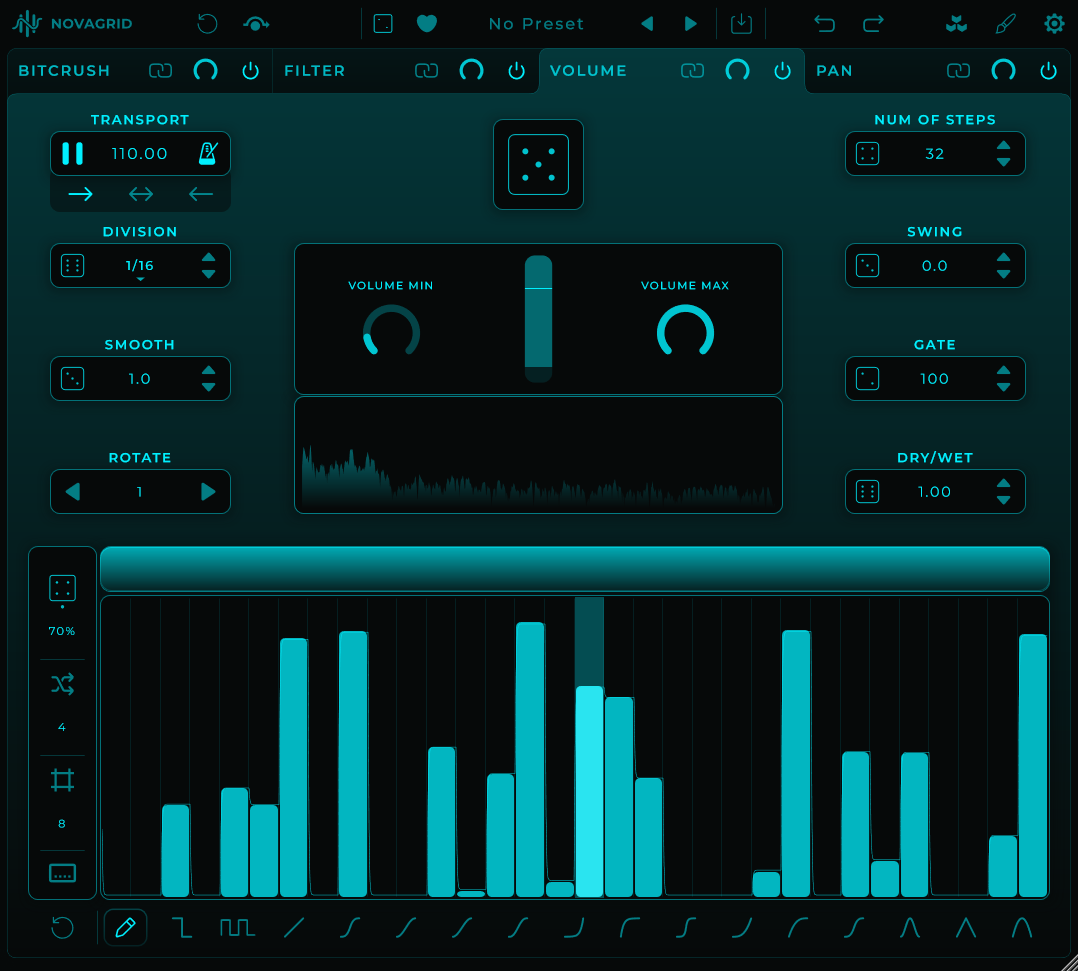Viewport: 1078px width, 971px height.
Task: Select the triangle peak shape preset
Action: click(x=966, y=928)
